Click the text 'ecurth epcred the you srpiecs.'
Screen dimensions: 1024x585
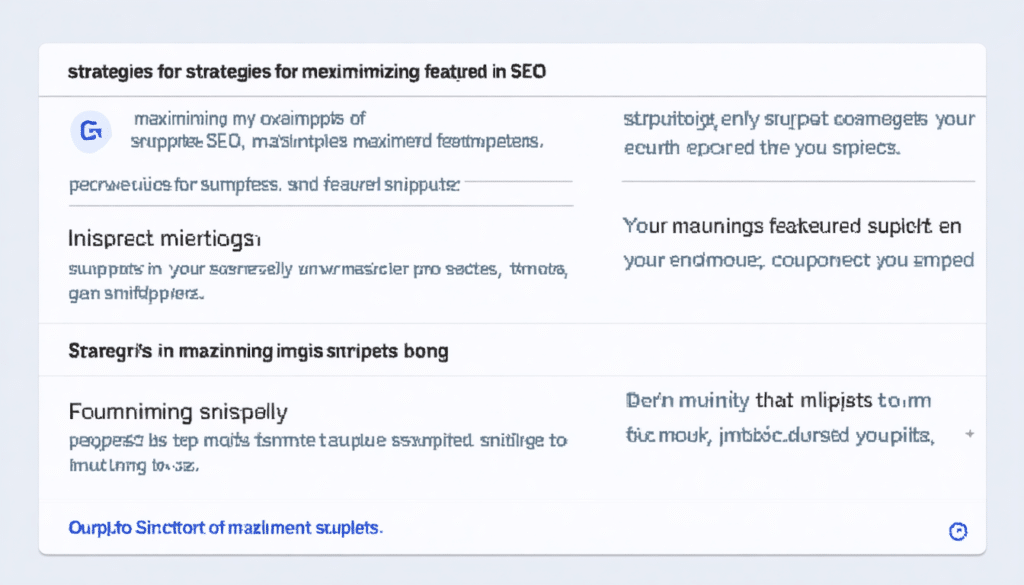[762, 148]
